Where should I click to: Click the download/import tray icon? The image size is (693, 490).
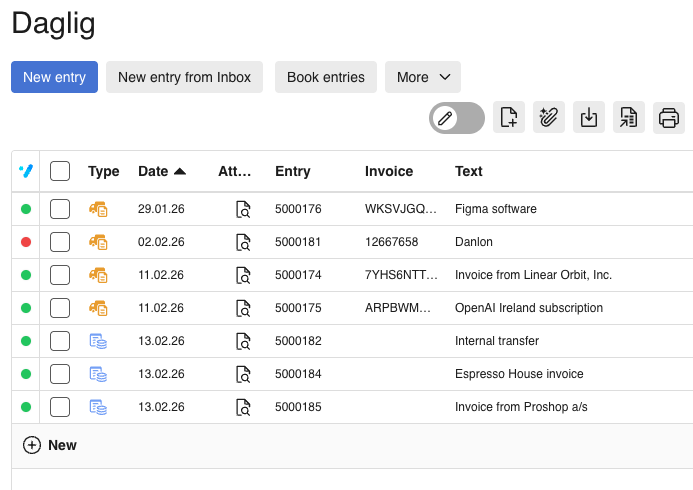click(x=589, y=118)
